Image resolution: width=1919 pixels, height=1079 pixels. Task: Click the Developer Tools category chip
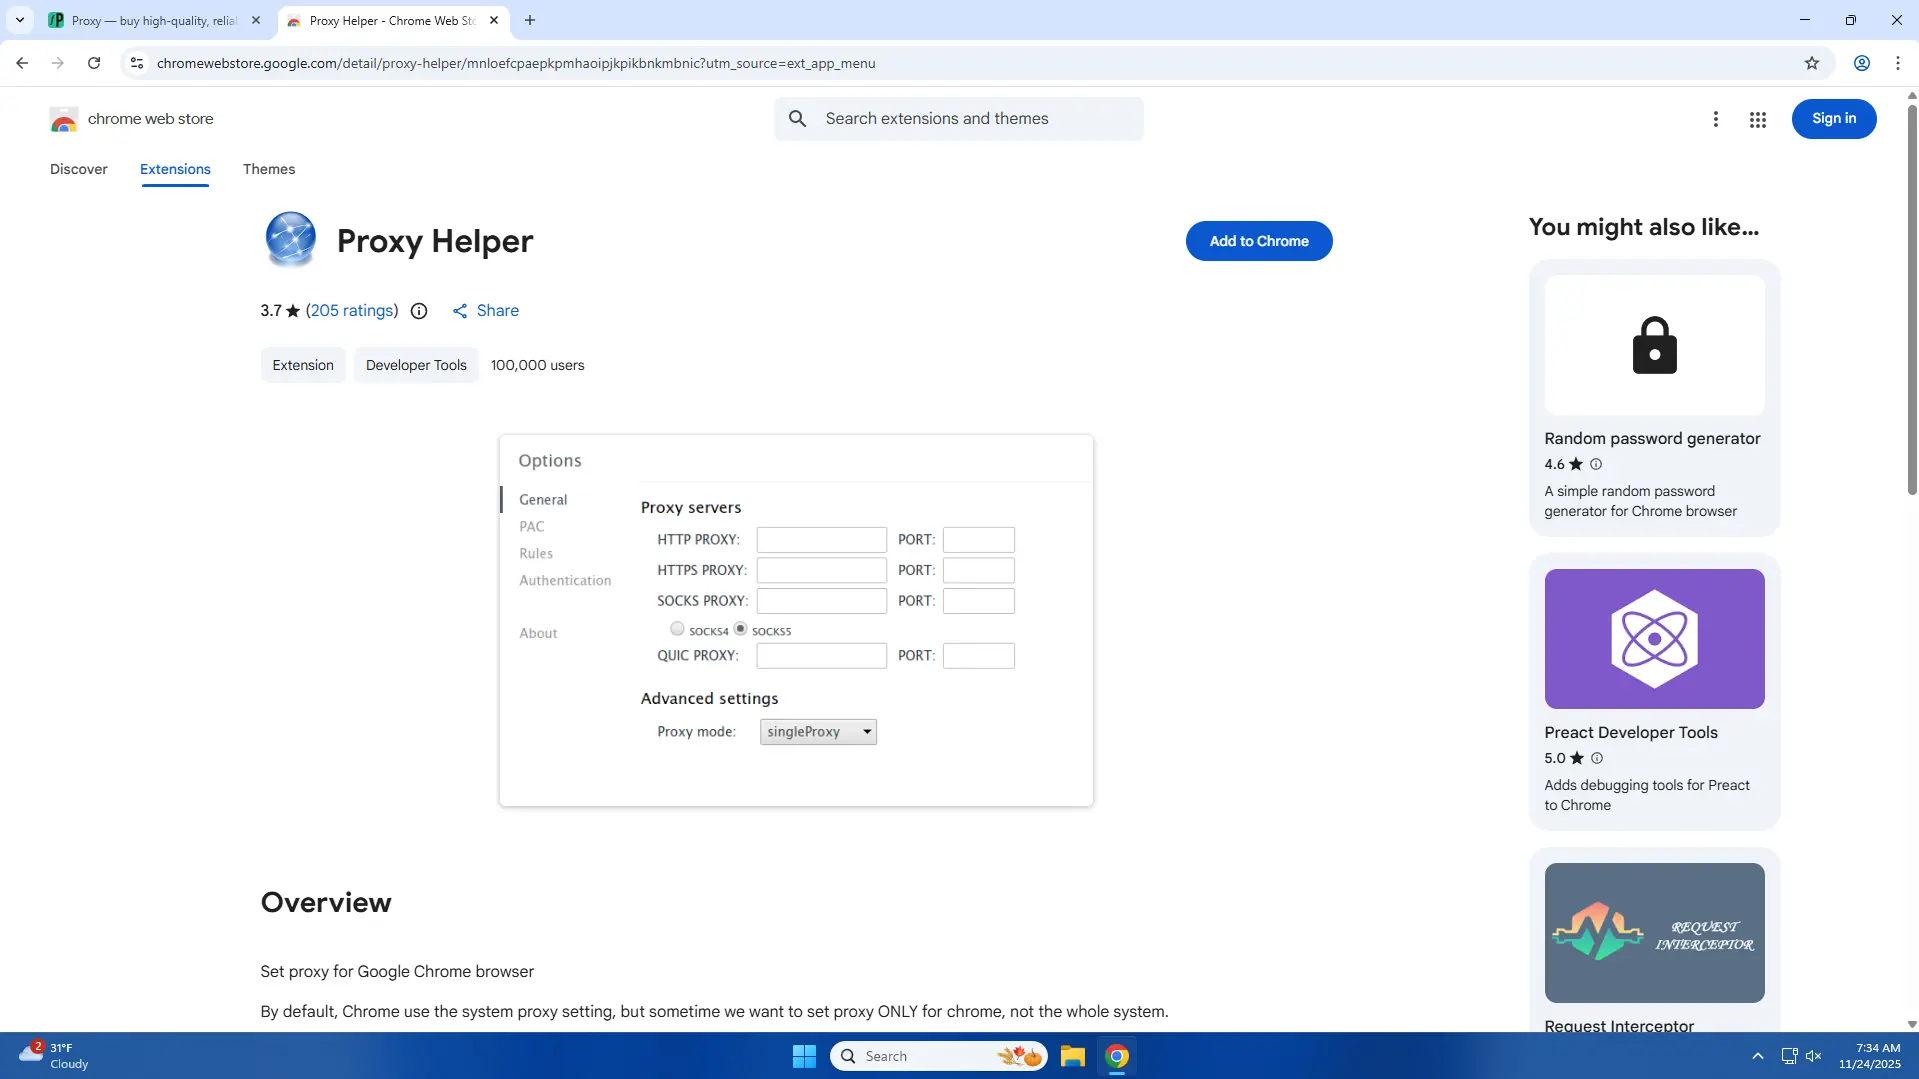[x=416, y=365]
